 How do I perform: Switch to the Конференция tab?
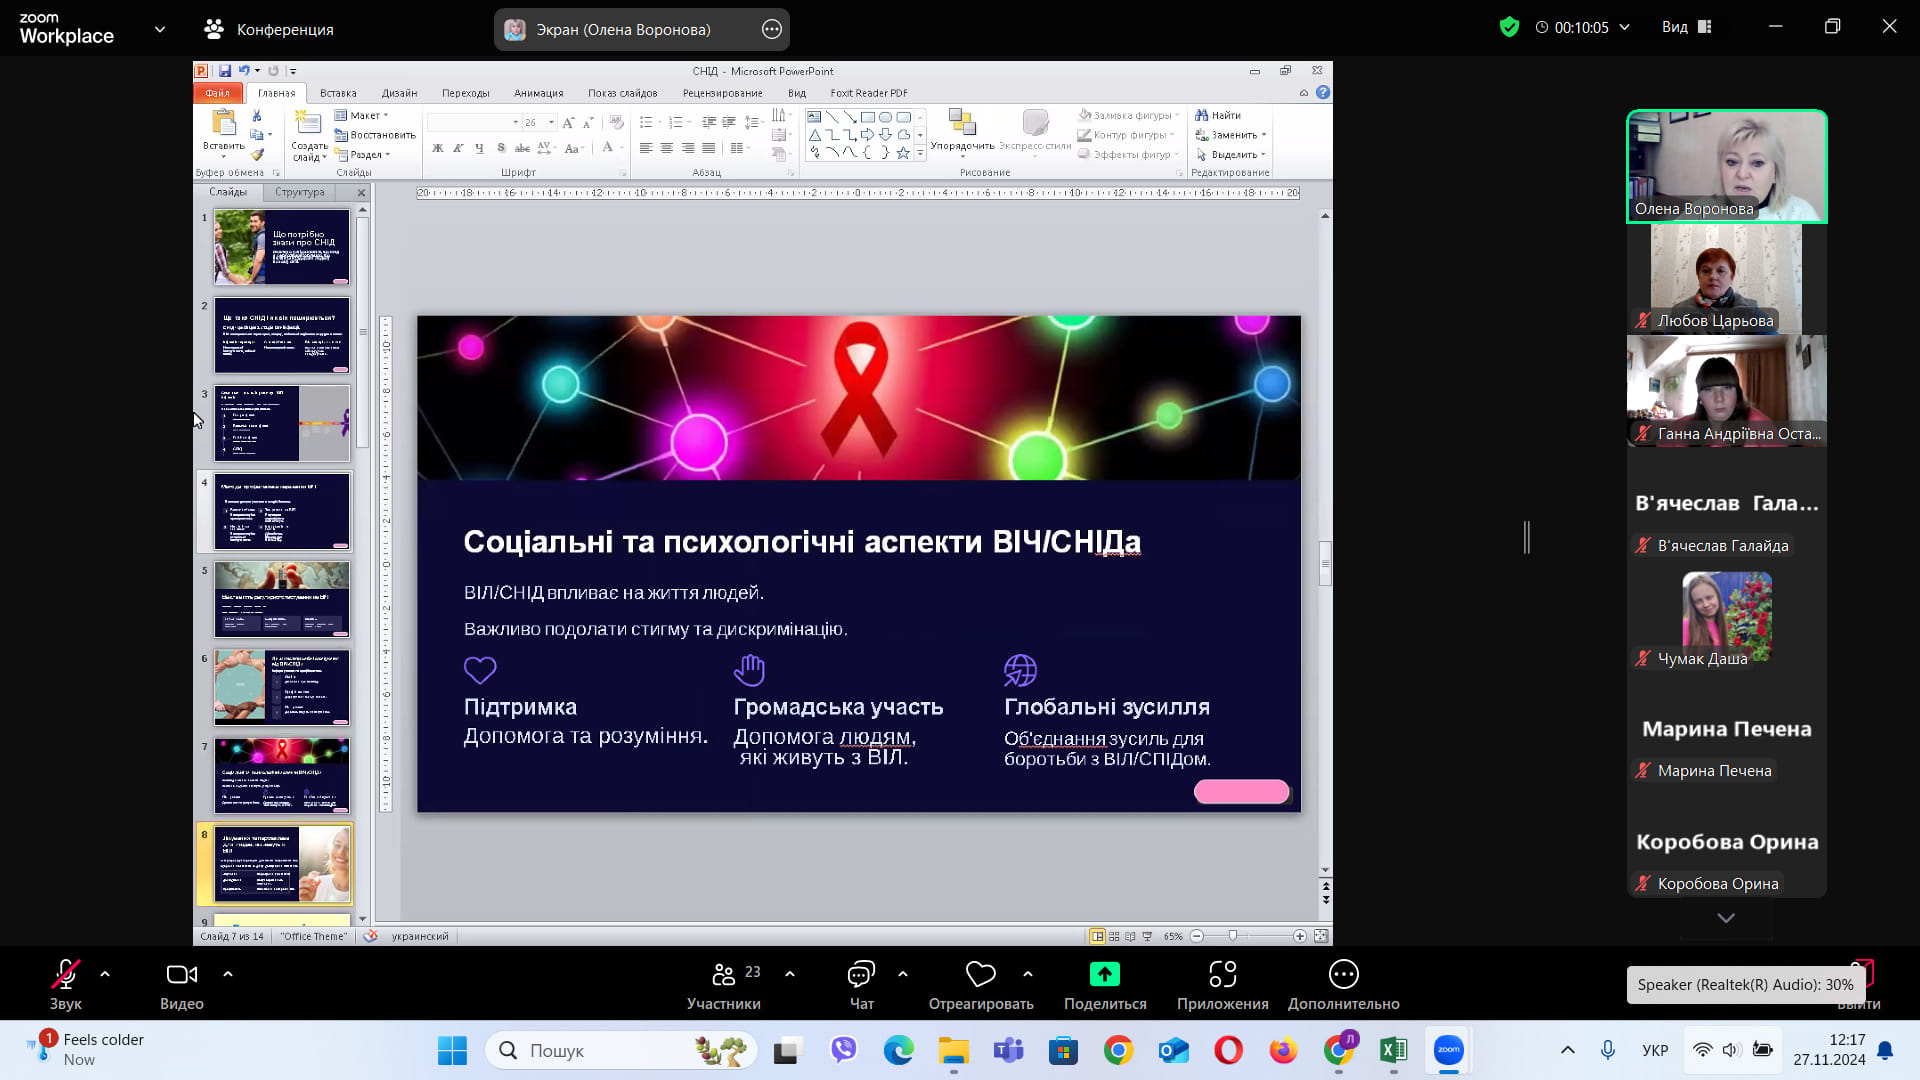click(x=268, y=29)
